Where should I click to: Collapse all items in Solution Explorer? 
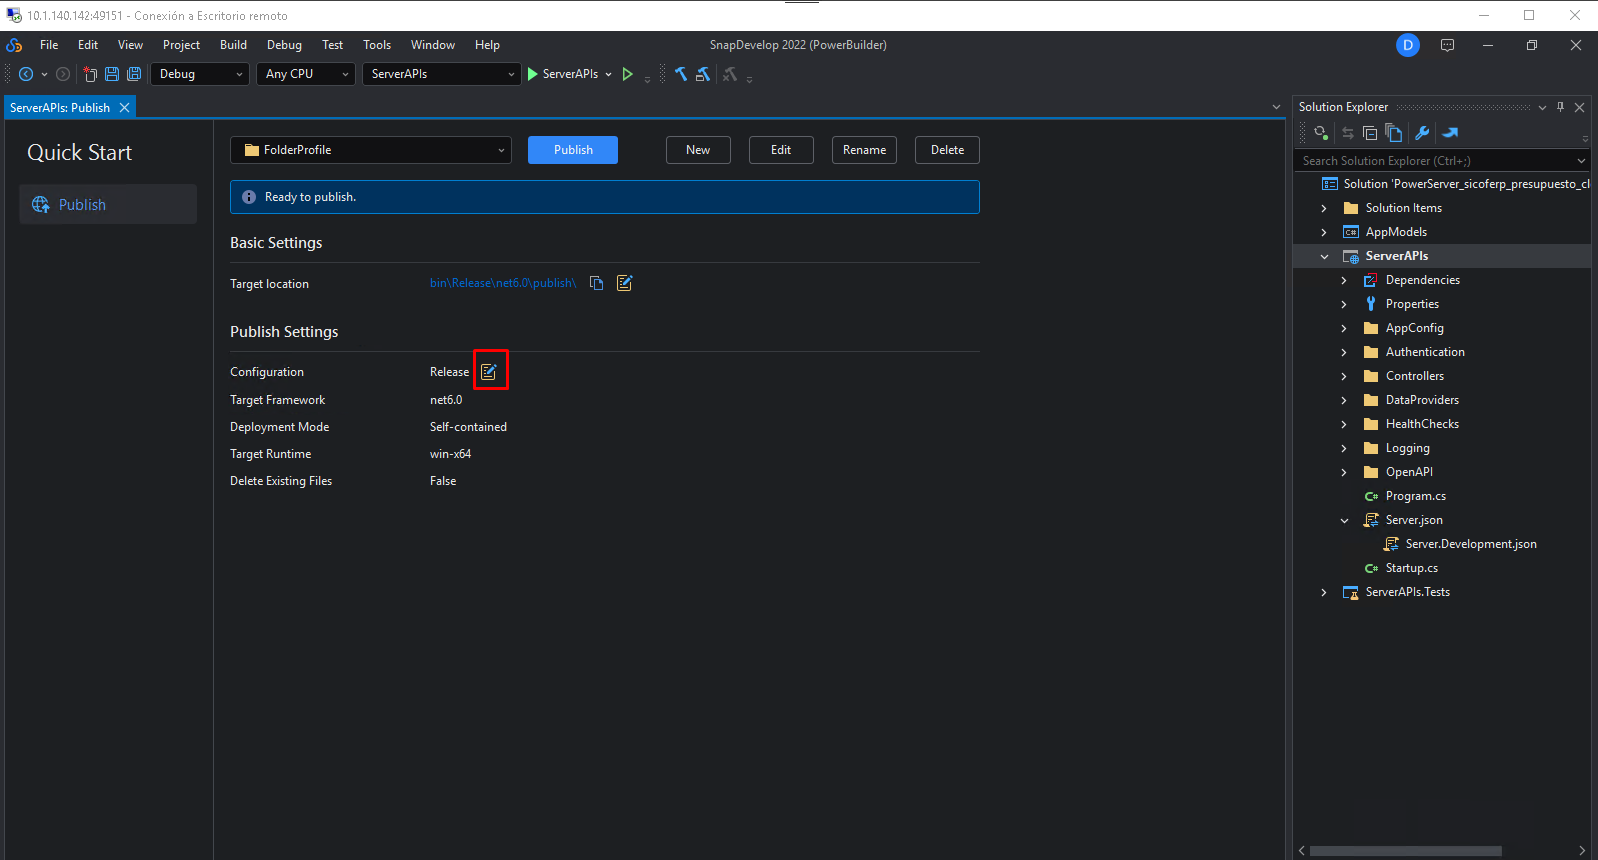tap(1370, 133)
